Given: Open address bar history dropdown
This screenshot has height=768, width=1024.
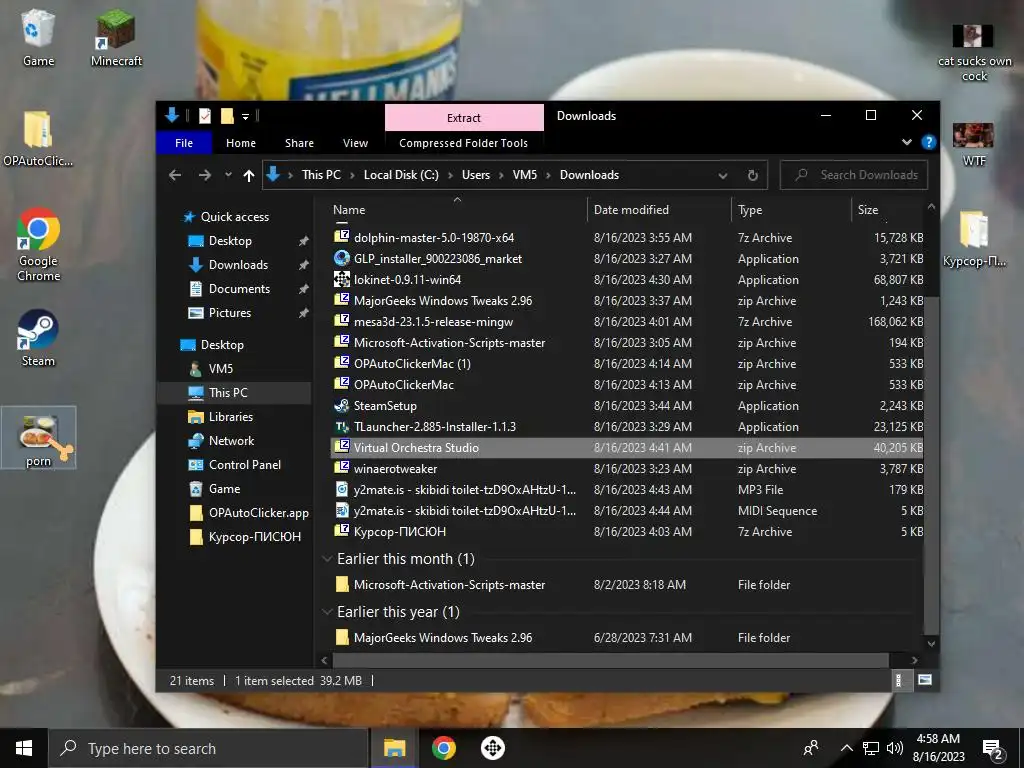Looking at the screenshot, I should pyautogui.click(x=722, y=175).
